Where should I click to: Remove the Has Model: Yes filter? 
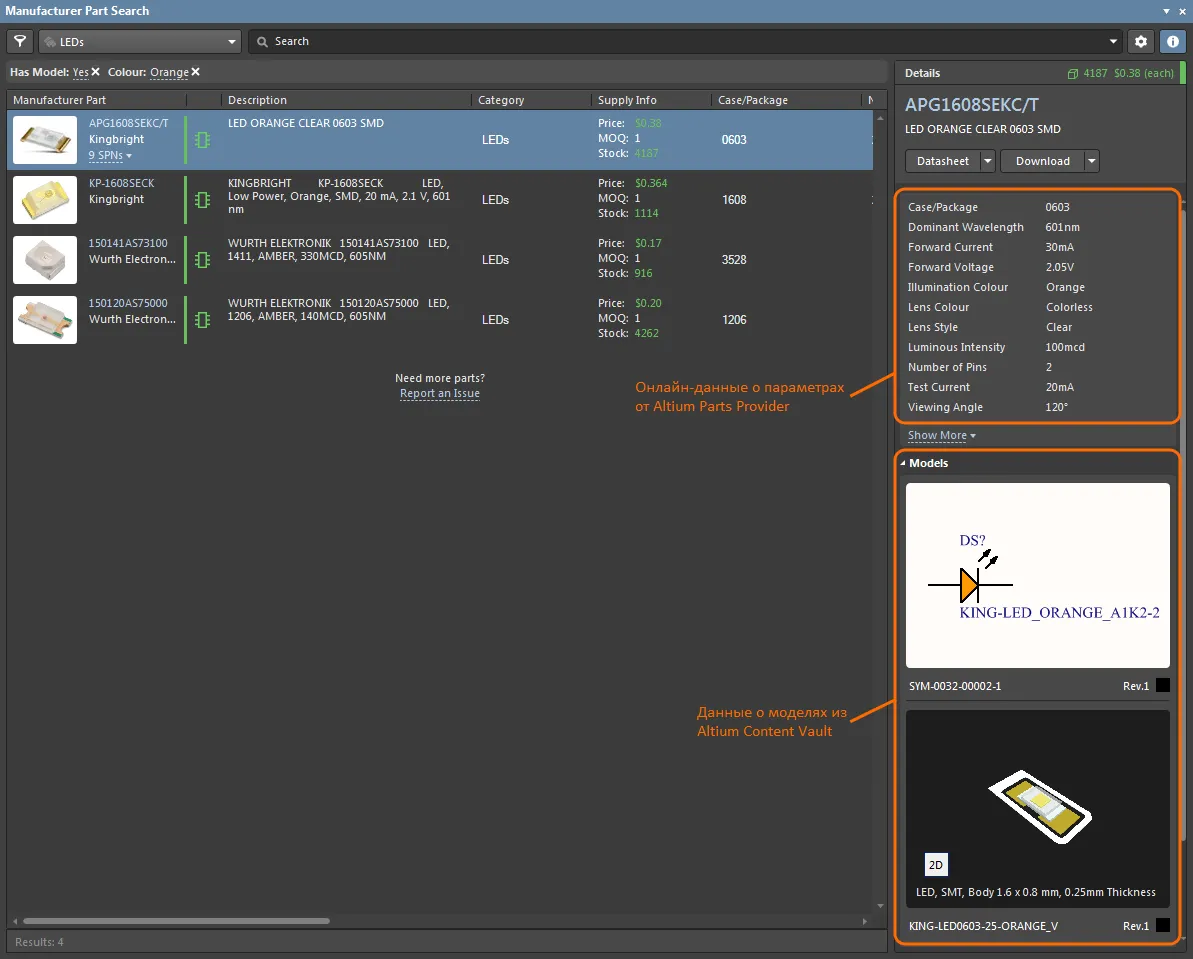96,72
